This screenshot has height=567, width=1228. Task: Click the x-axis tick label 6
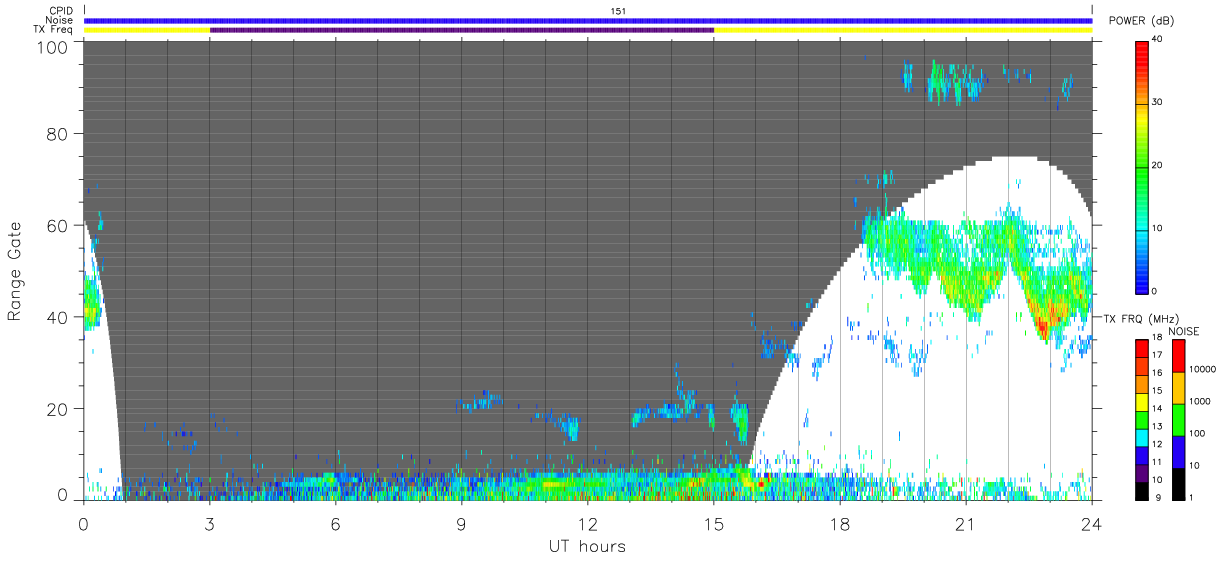point(336,523)
